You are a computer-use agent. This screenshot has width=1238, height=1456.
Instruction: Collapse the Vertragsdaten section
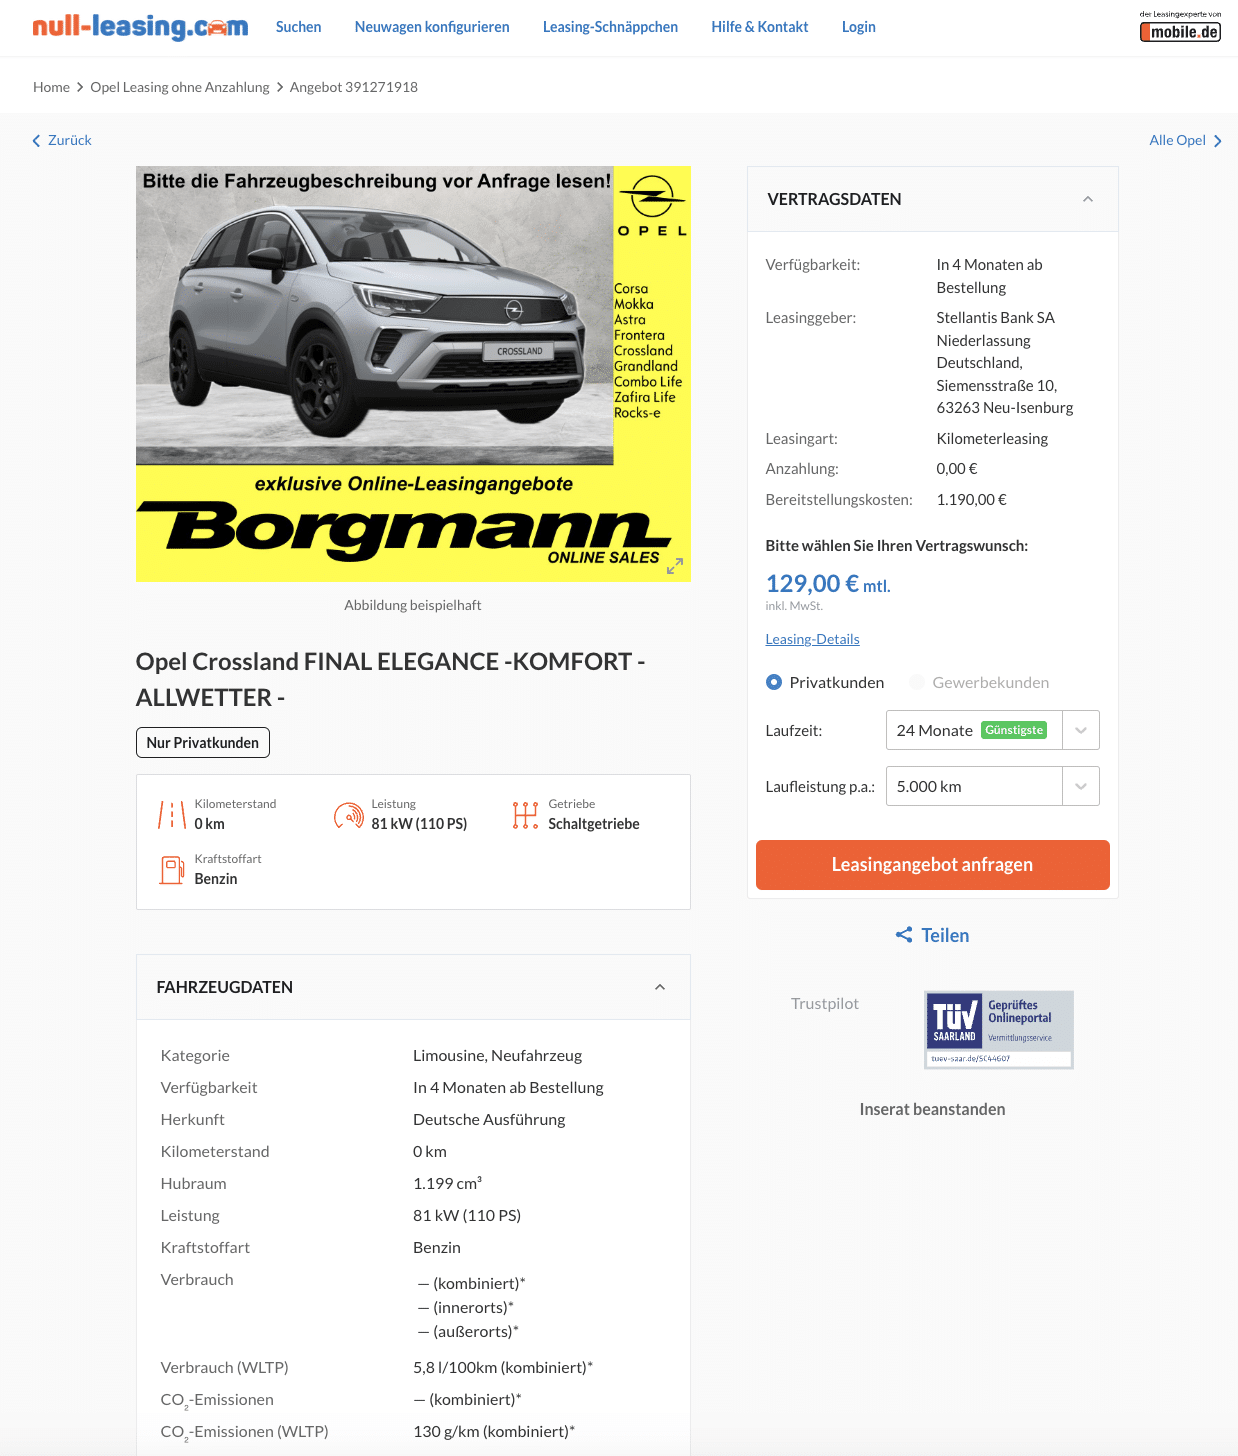tap(1088, 199)
